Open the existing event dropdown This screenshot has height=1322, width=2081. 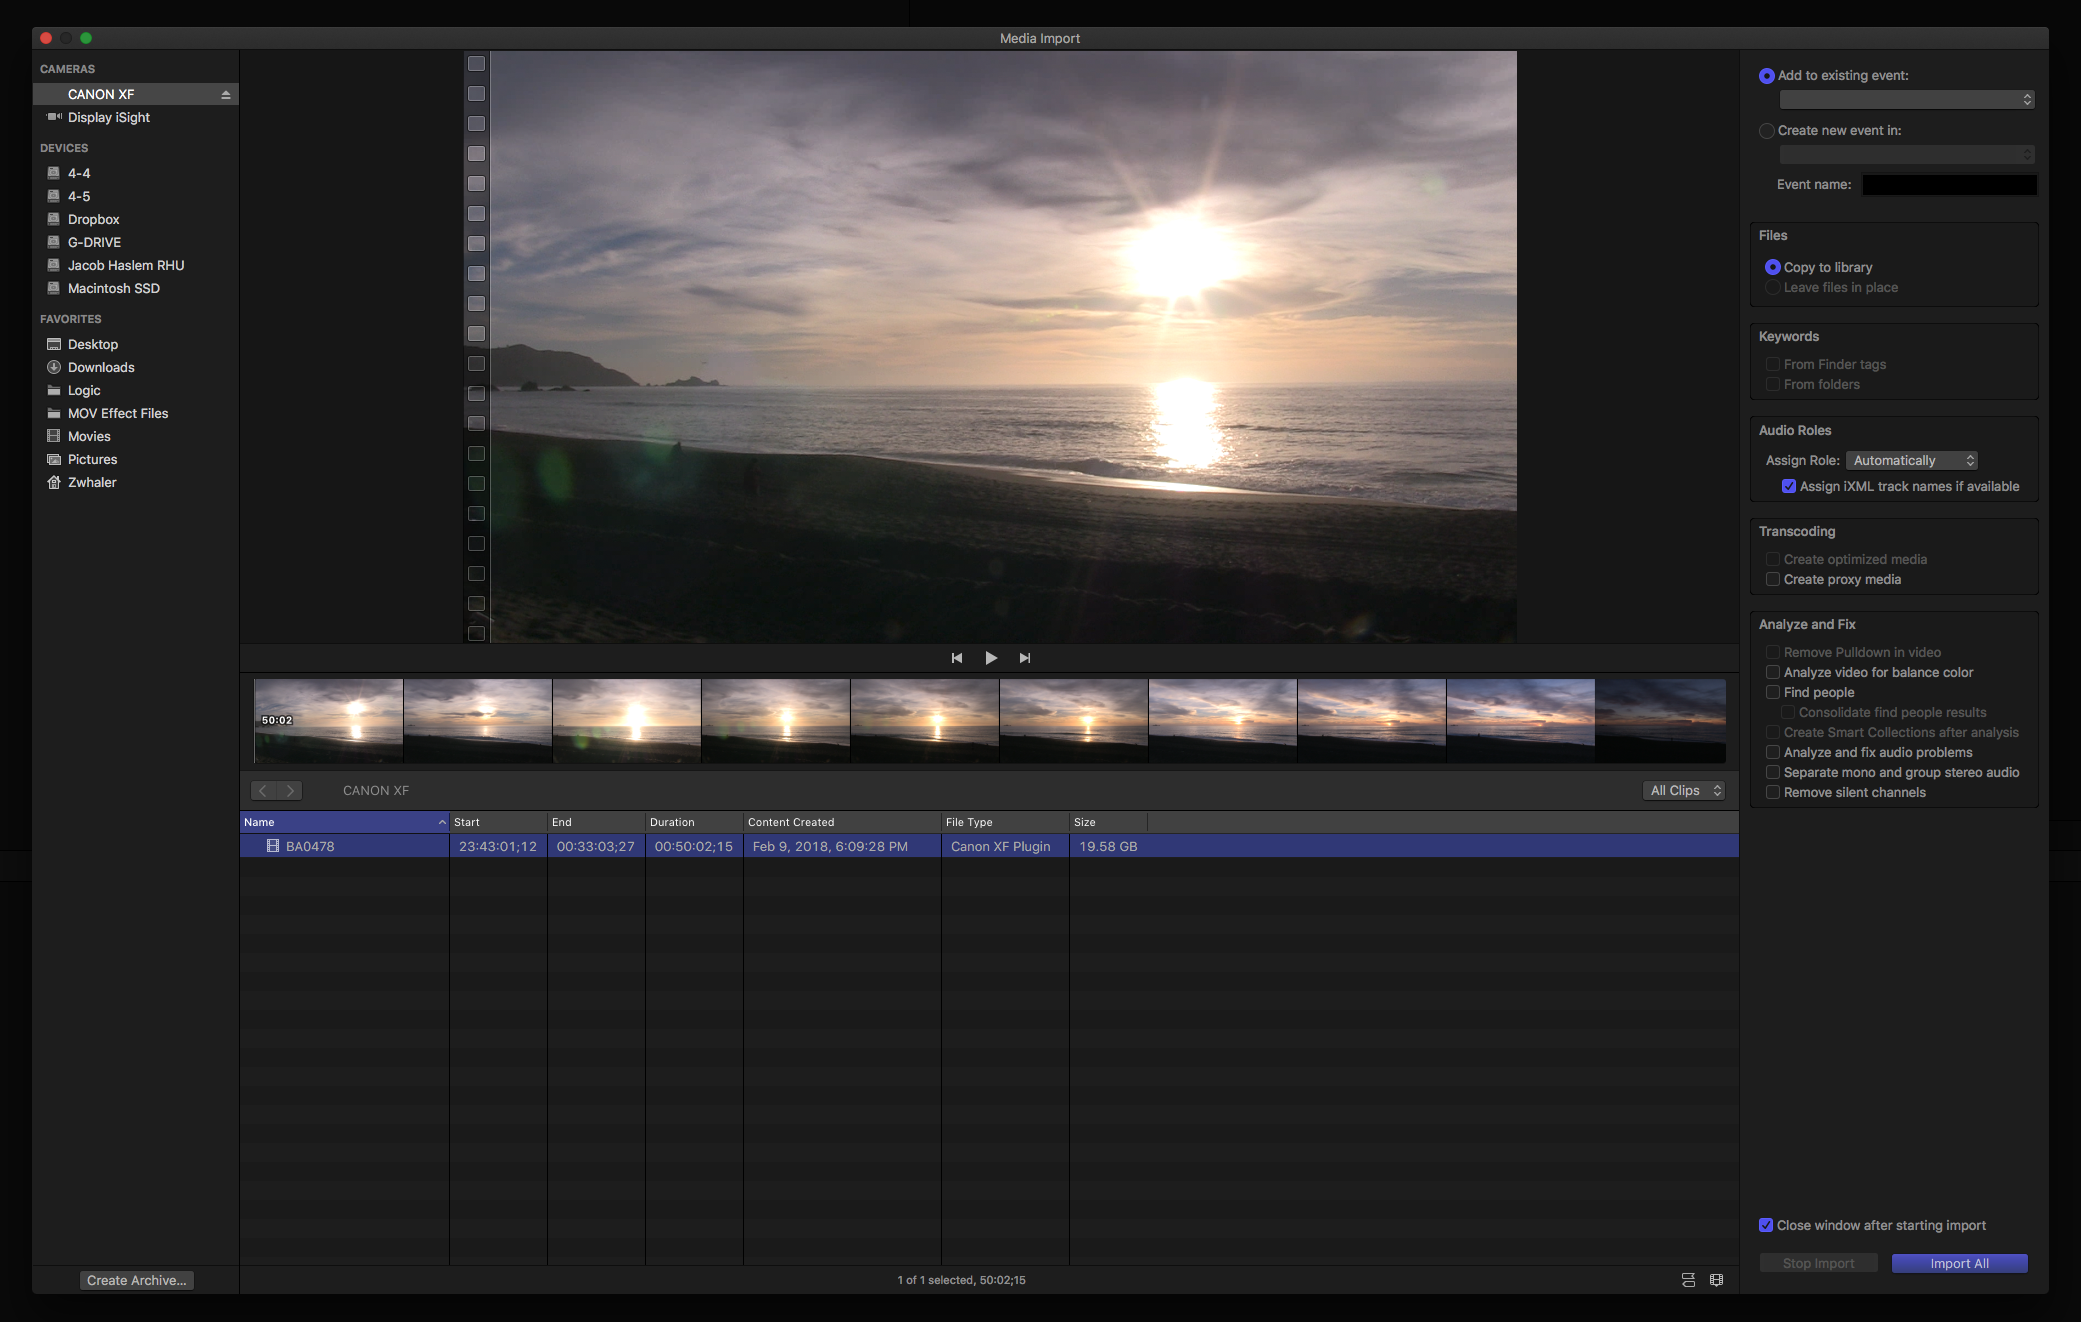(1906, 100)
